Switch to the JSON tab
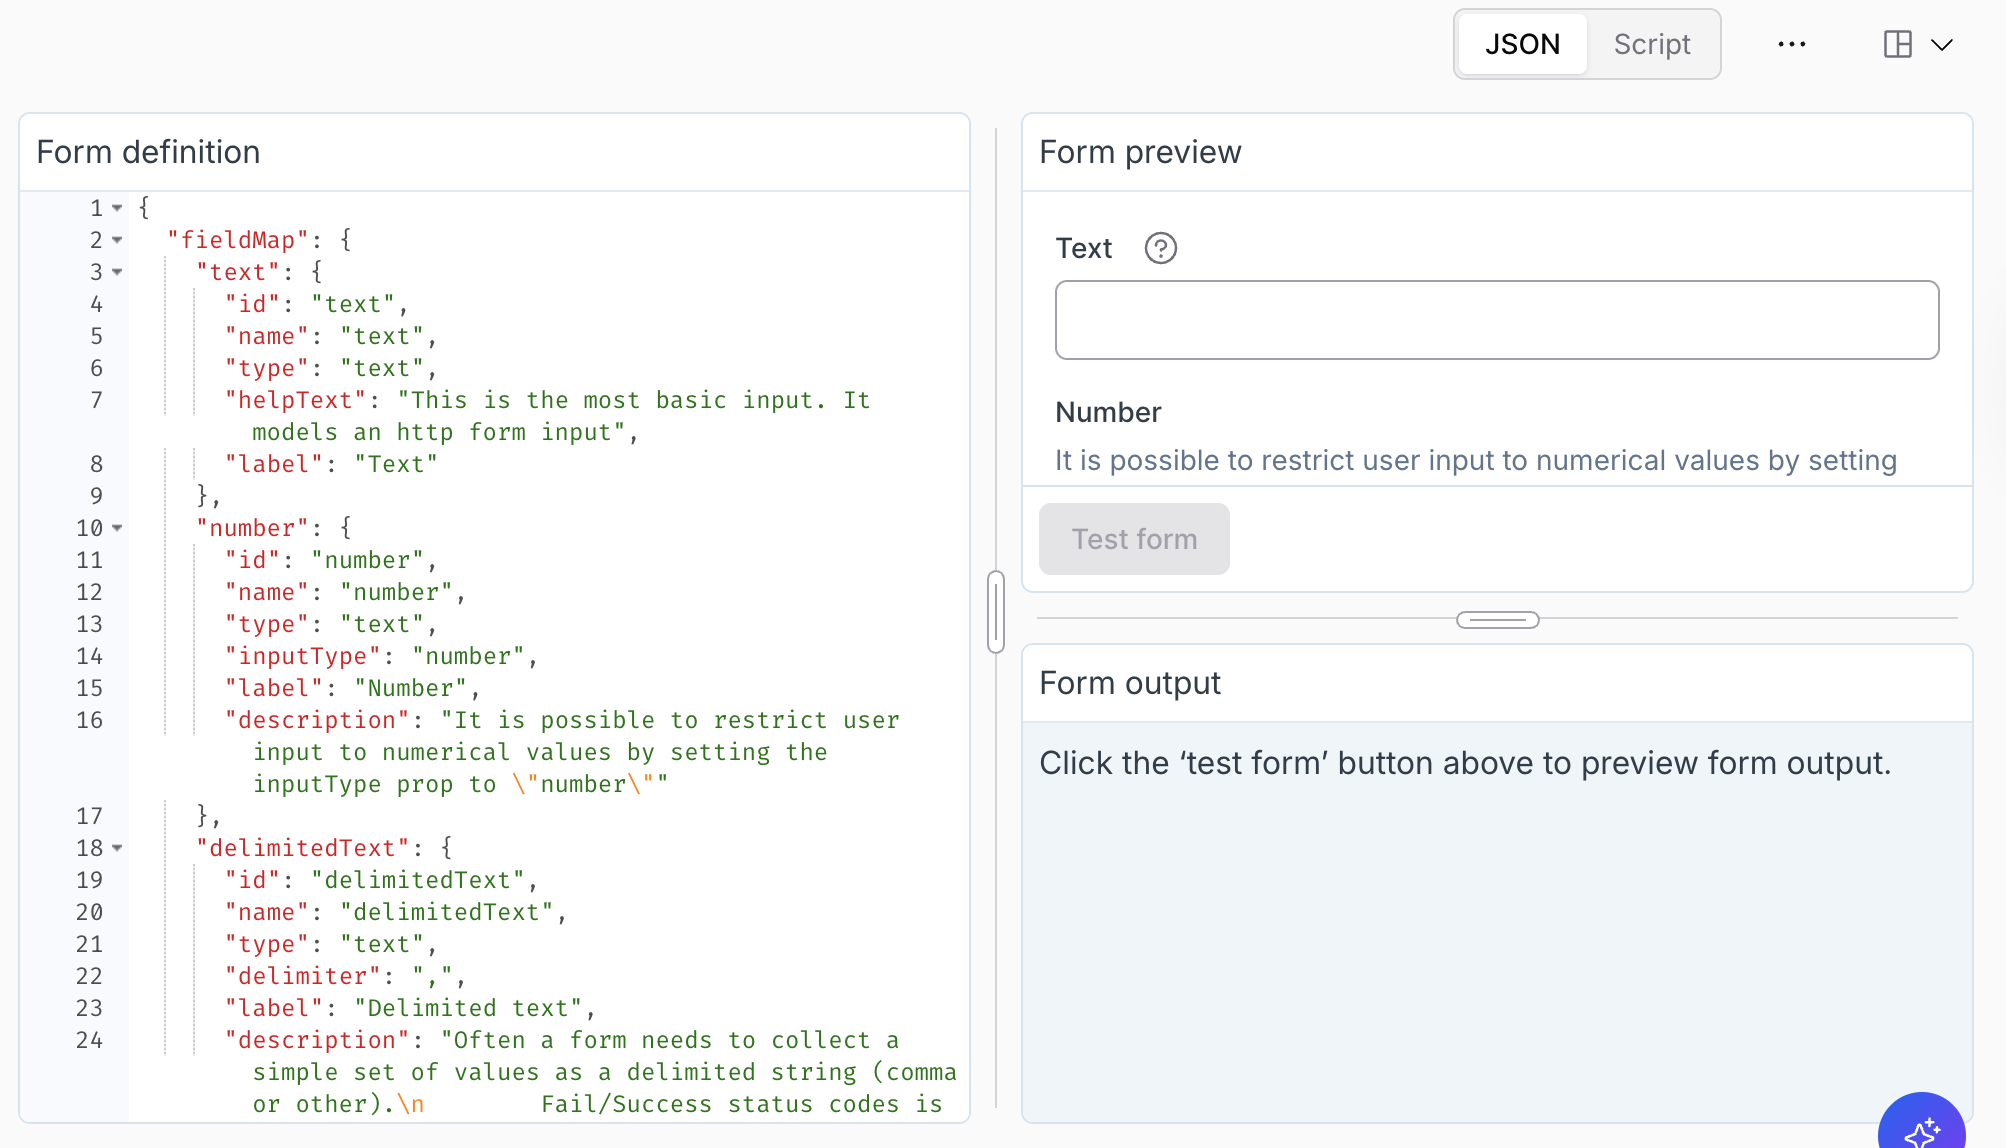The image size is (2006, 1148). [x=1522, y=44]
